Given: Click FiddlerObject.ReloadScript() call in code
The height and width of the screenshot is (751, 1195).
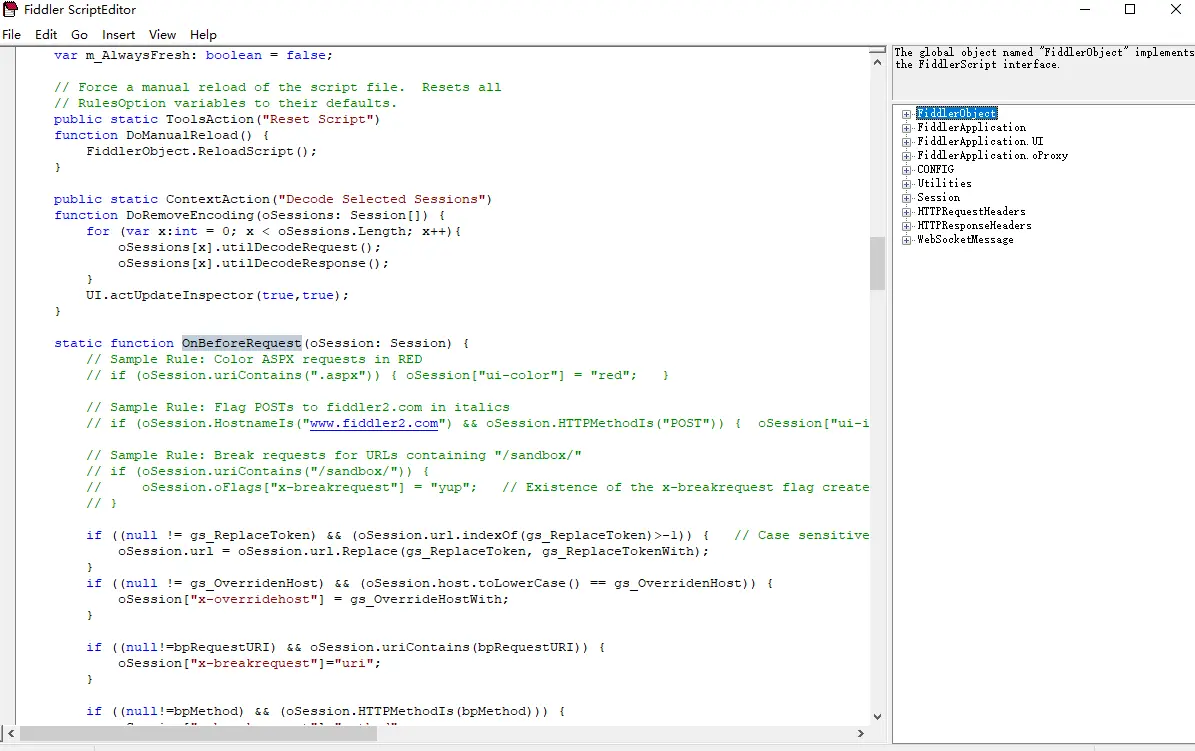Looking at the screenshot, I should pos(201,151).
